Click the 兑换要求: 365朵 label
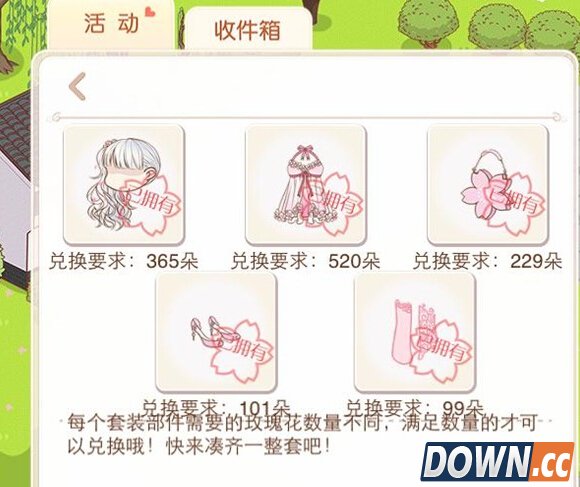 pos(124,261)
